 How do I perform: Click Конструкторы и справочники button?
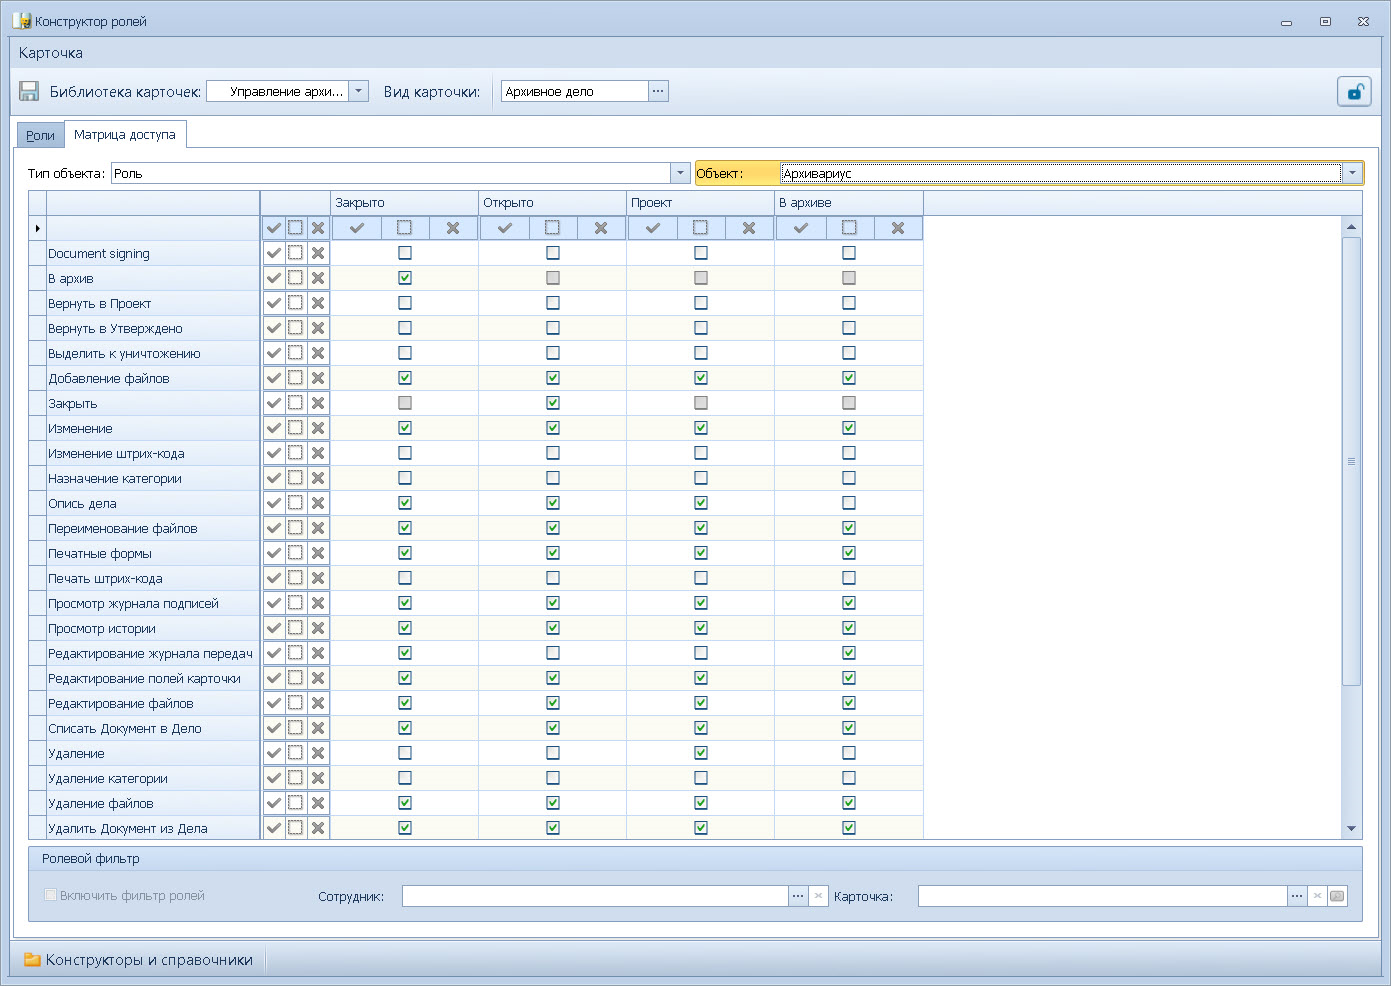click(138, 960)
